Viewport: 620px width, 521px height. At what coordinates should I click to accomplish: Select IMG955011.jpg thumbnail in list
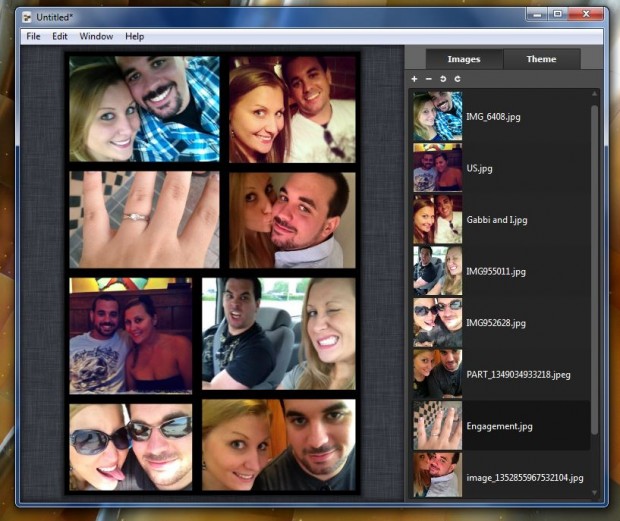pos(437,271)
